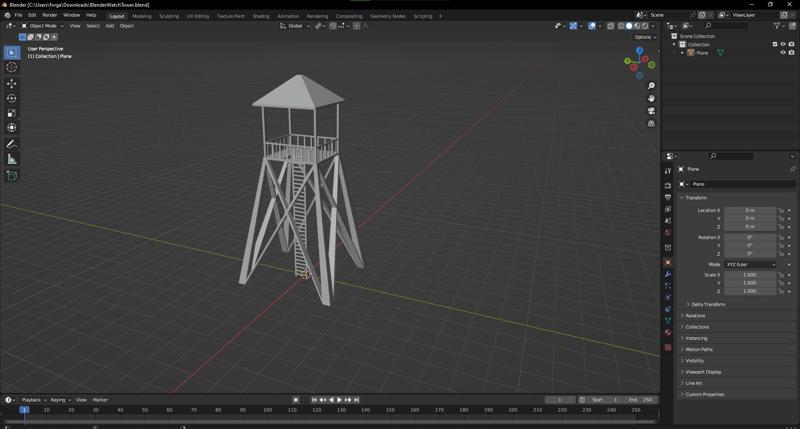This screenshot has width=800, height=429.
Task: Switch perspective/orthographic grid icon
Action: pyautogui.click(x=651, y=123)
